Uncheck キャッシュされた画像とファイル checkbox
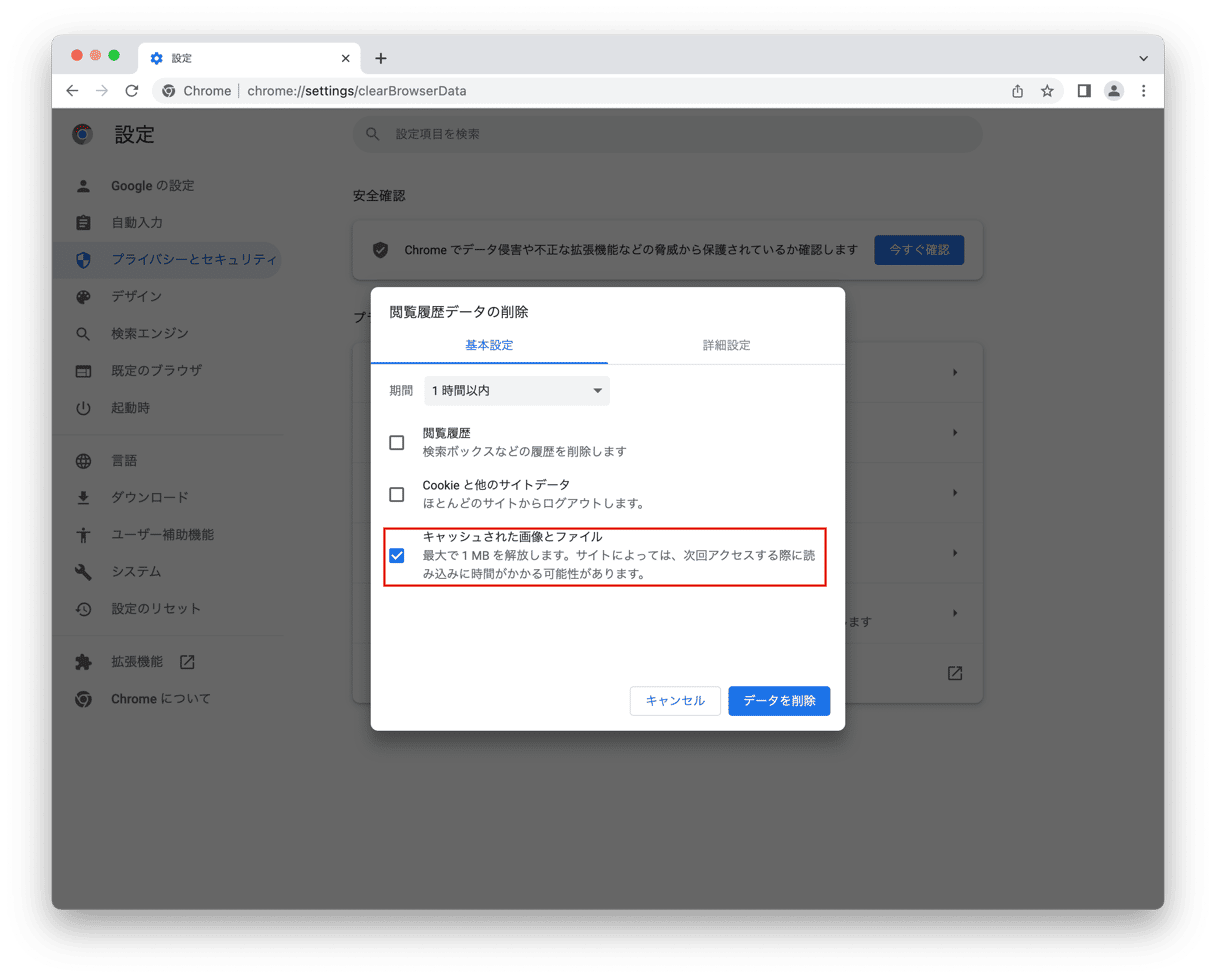This screenshot has height=978, width=1216. pos(397,556)
